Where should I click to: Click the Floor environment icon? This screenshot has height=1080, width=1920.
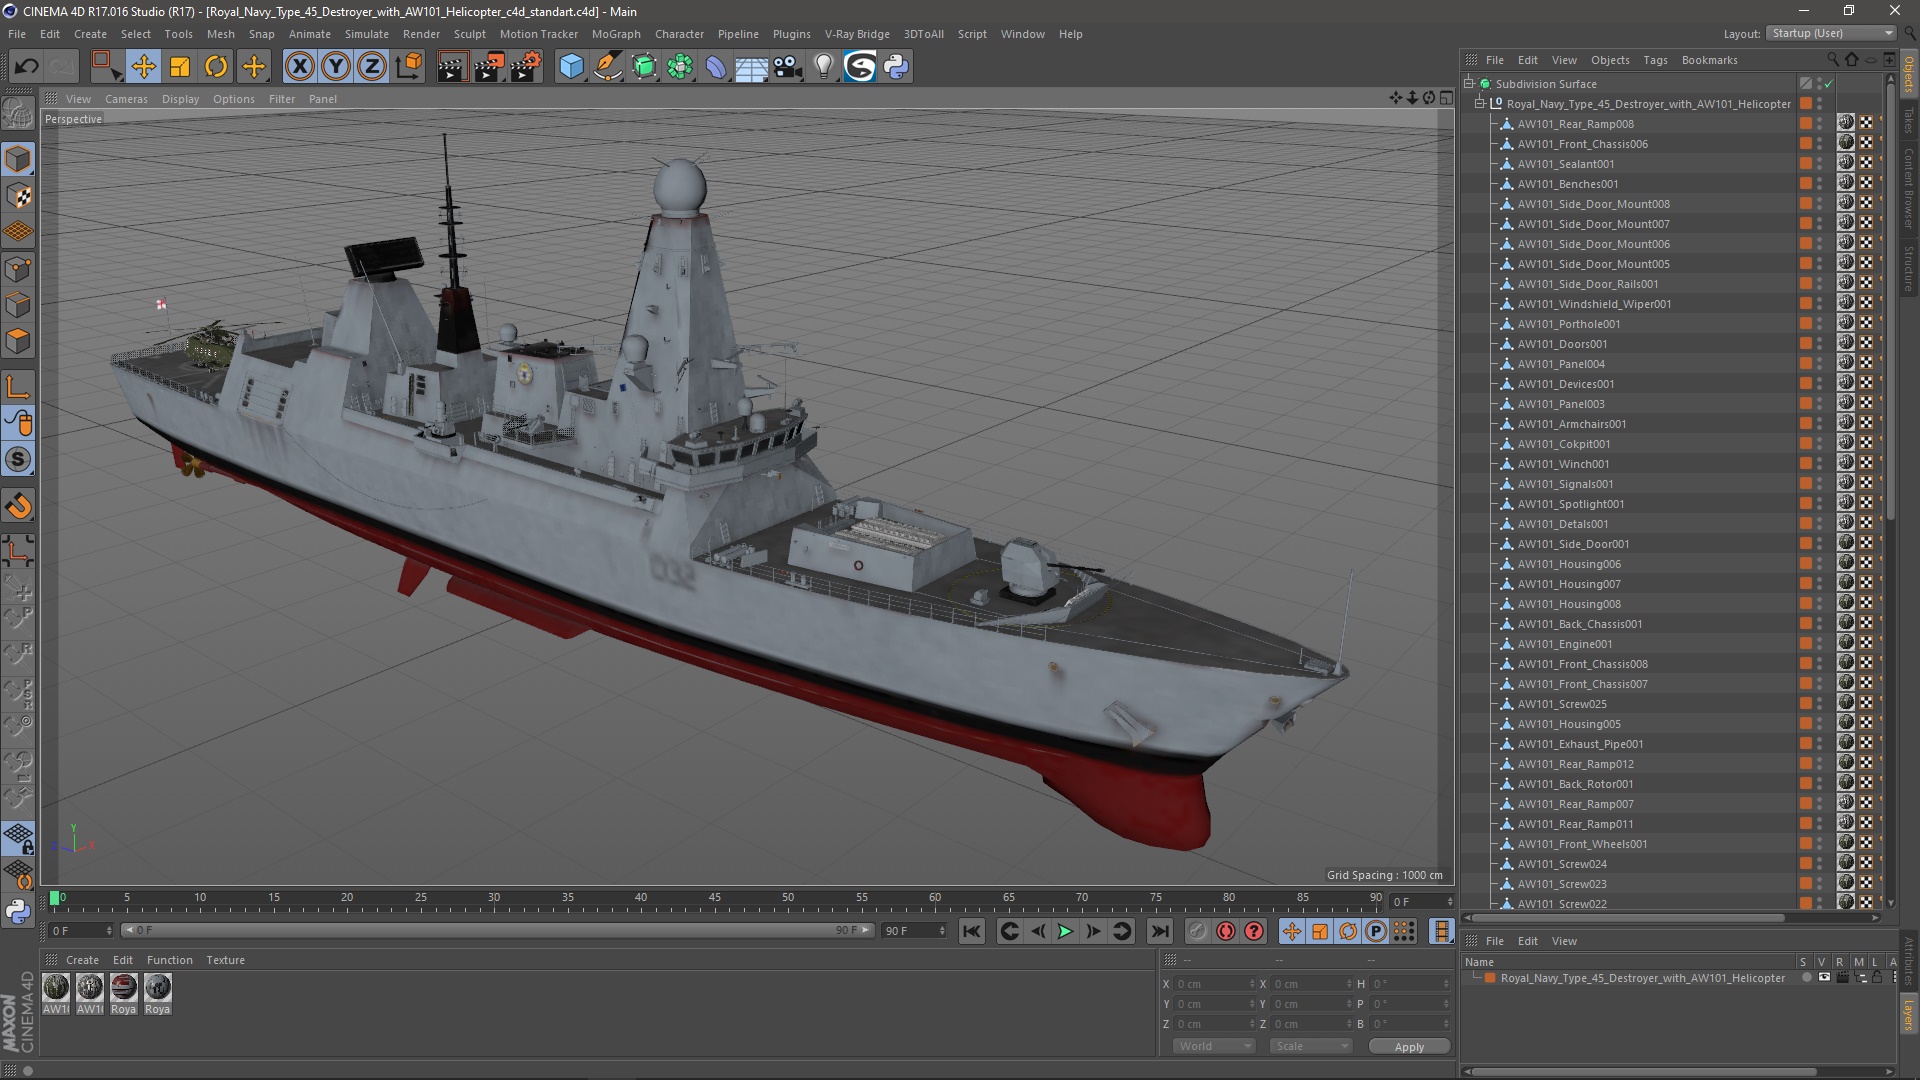click(751, 67)
